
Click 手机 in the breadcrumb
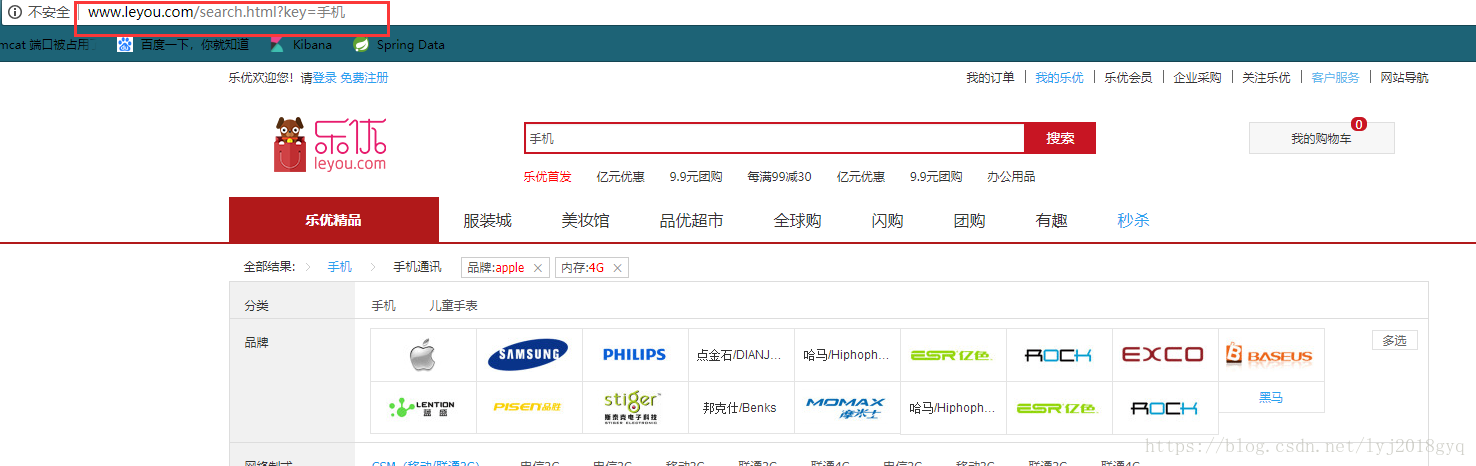click(x=340, y=267)
